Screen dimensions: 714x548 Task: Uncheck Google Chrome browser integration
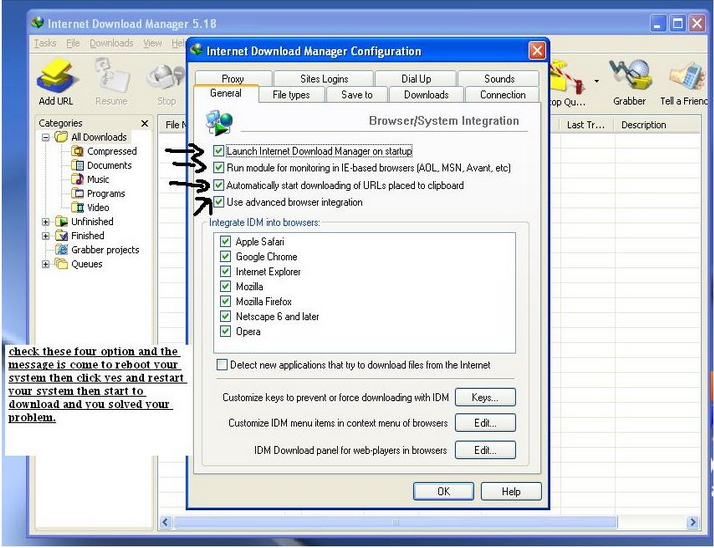click(x=226, y=257)
